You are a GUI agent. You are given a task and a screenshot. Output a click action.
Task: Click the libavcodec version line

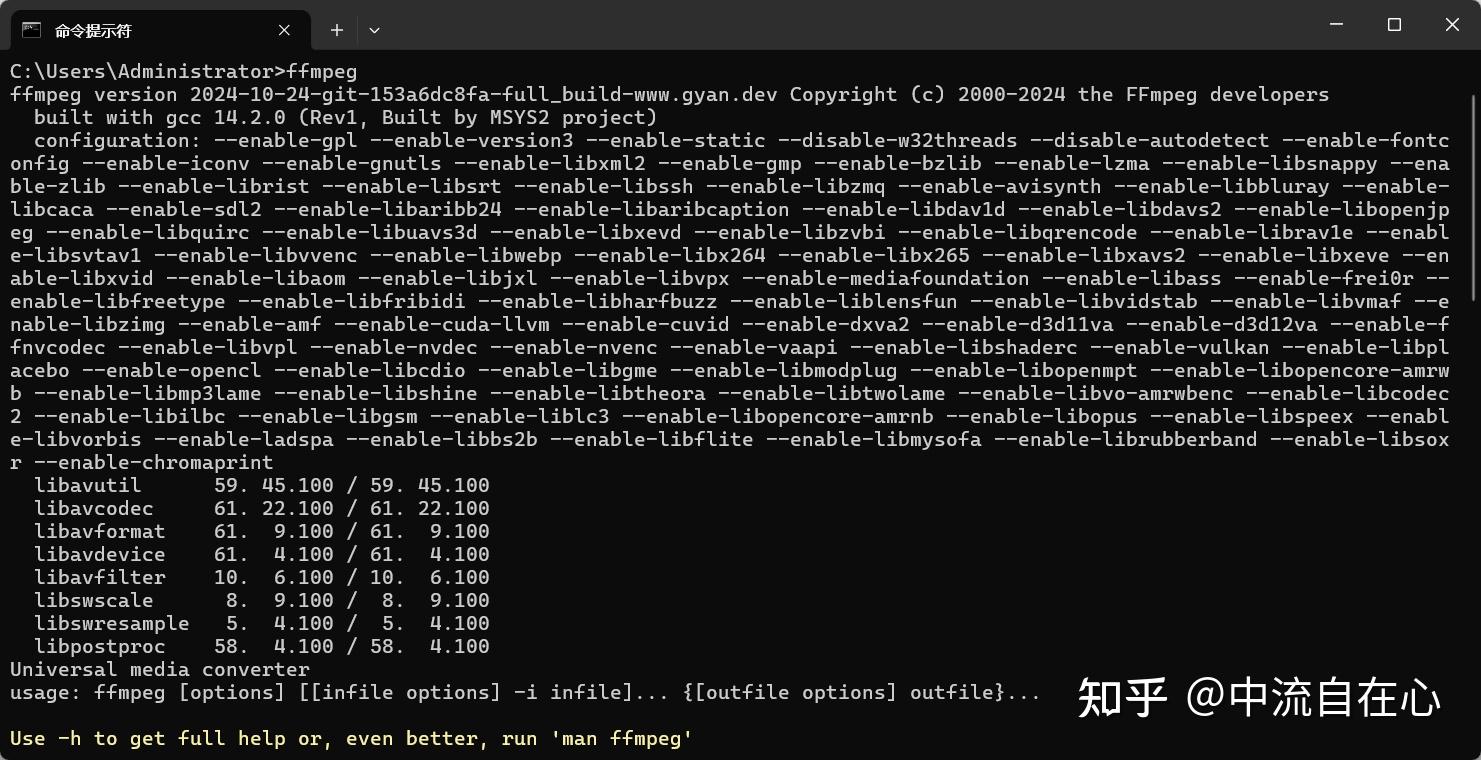point(261,508)
